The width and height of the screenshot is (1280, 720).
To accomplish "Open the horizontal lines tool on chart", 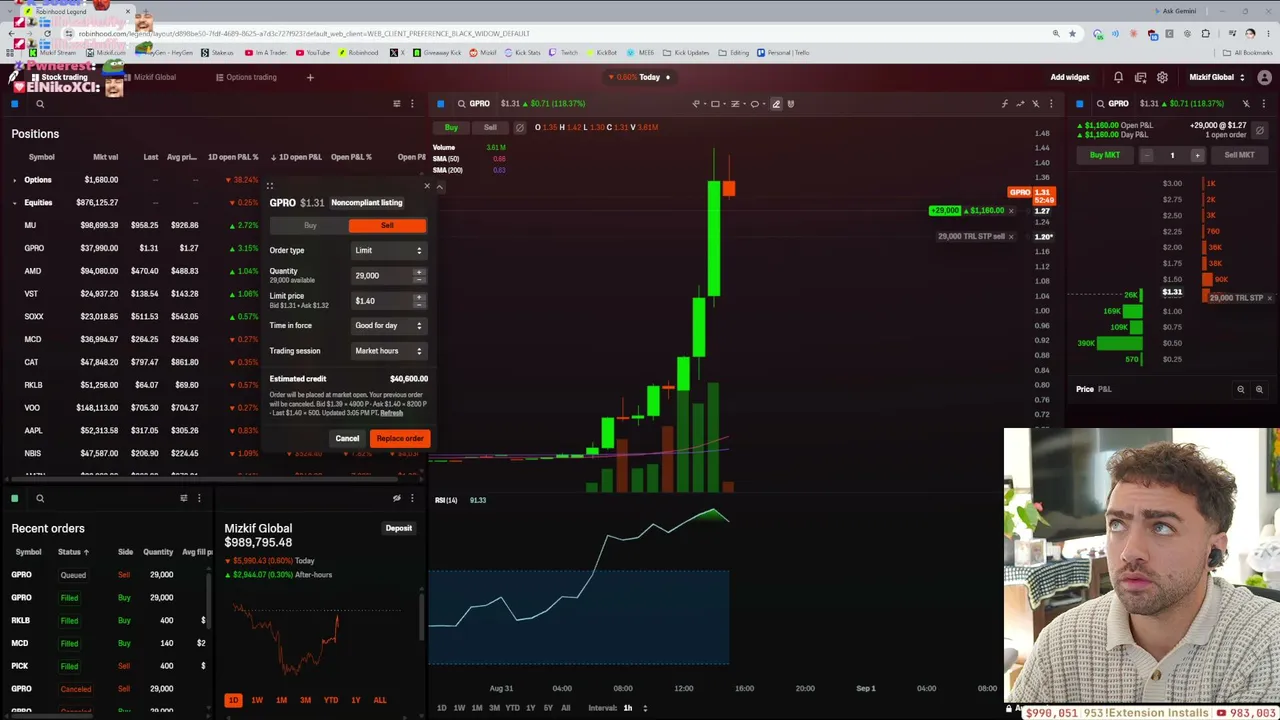I will coord(735,103).
